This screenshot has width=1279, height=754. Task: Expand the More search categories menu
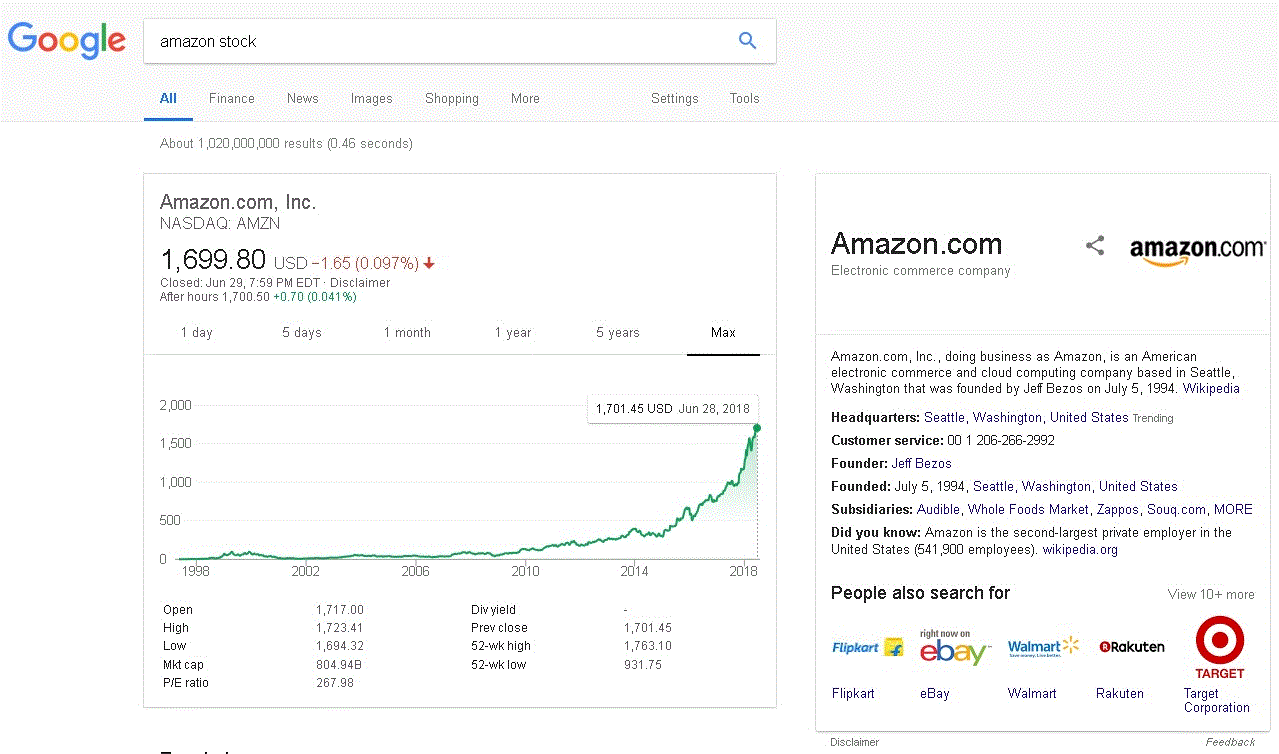coord(525,98)
